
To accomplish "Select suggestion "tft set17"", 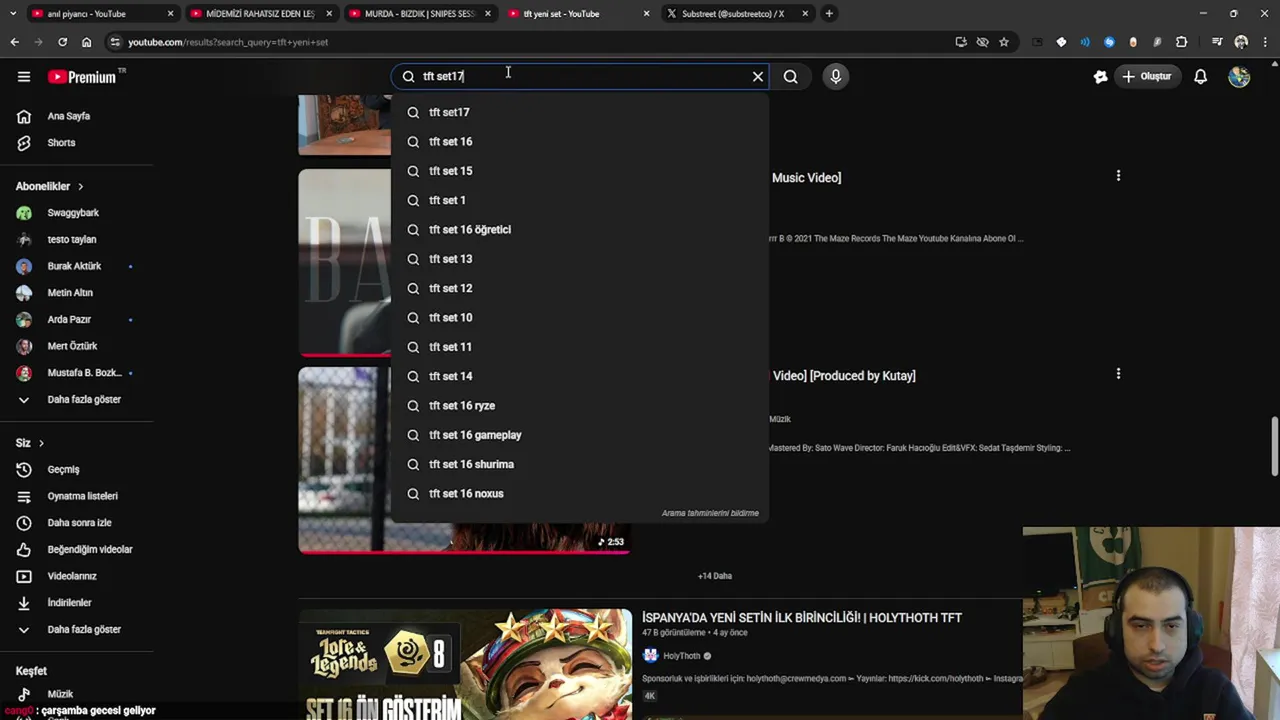I will click(579, 112).
